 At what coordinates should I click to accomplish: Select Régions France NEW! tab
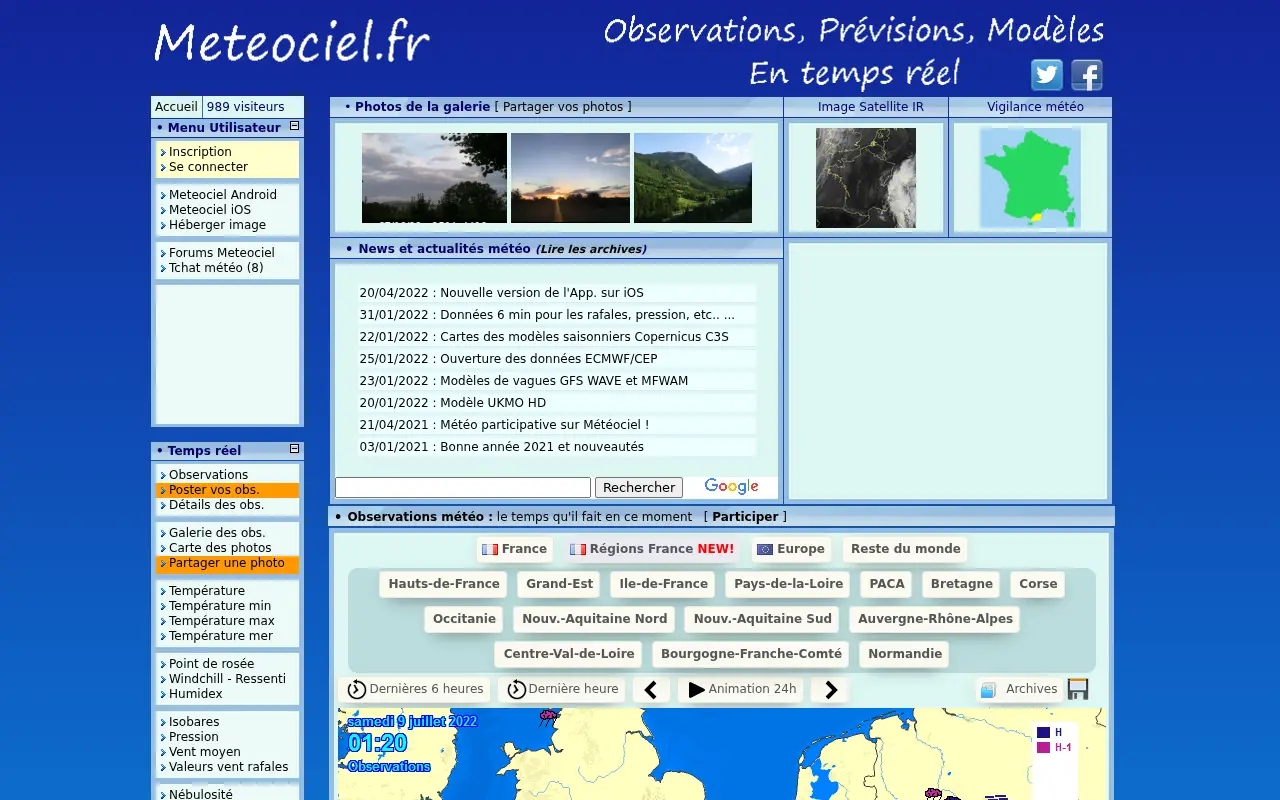(x=652, y=549)
